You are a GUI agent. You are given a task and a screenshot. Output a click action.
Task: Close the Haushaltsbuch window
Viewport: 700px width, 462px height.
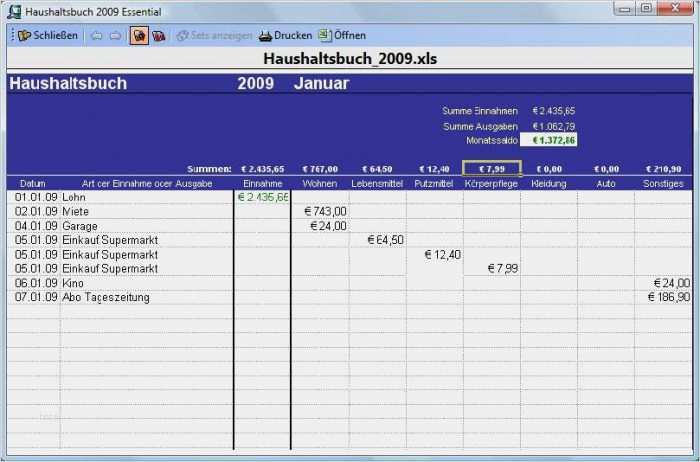click(675, 8)
